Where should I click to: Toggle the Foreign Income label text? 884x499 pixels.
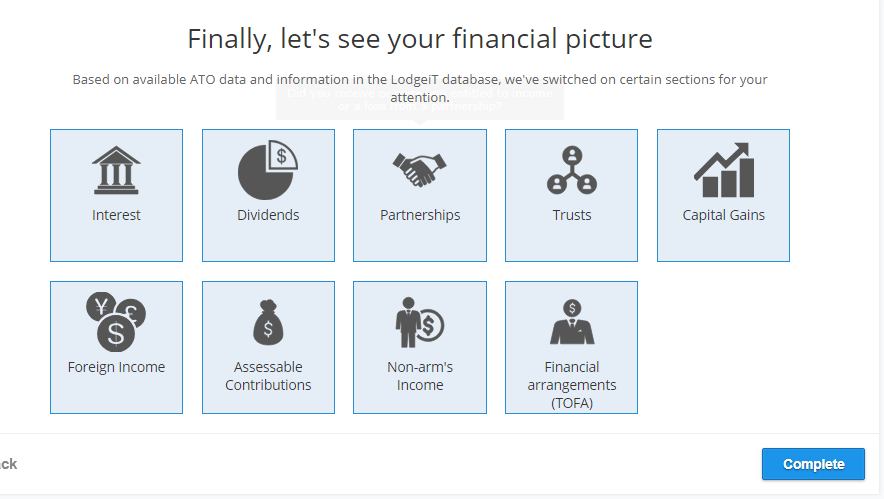pyautogui.click(x=116, y=367)
